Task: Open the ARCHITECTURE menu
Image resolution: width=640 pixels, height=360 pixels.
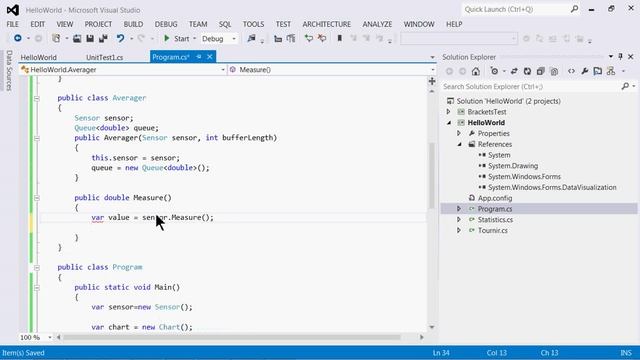Action: coord(327,24)
